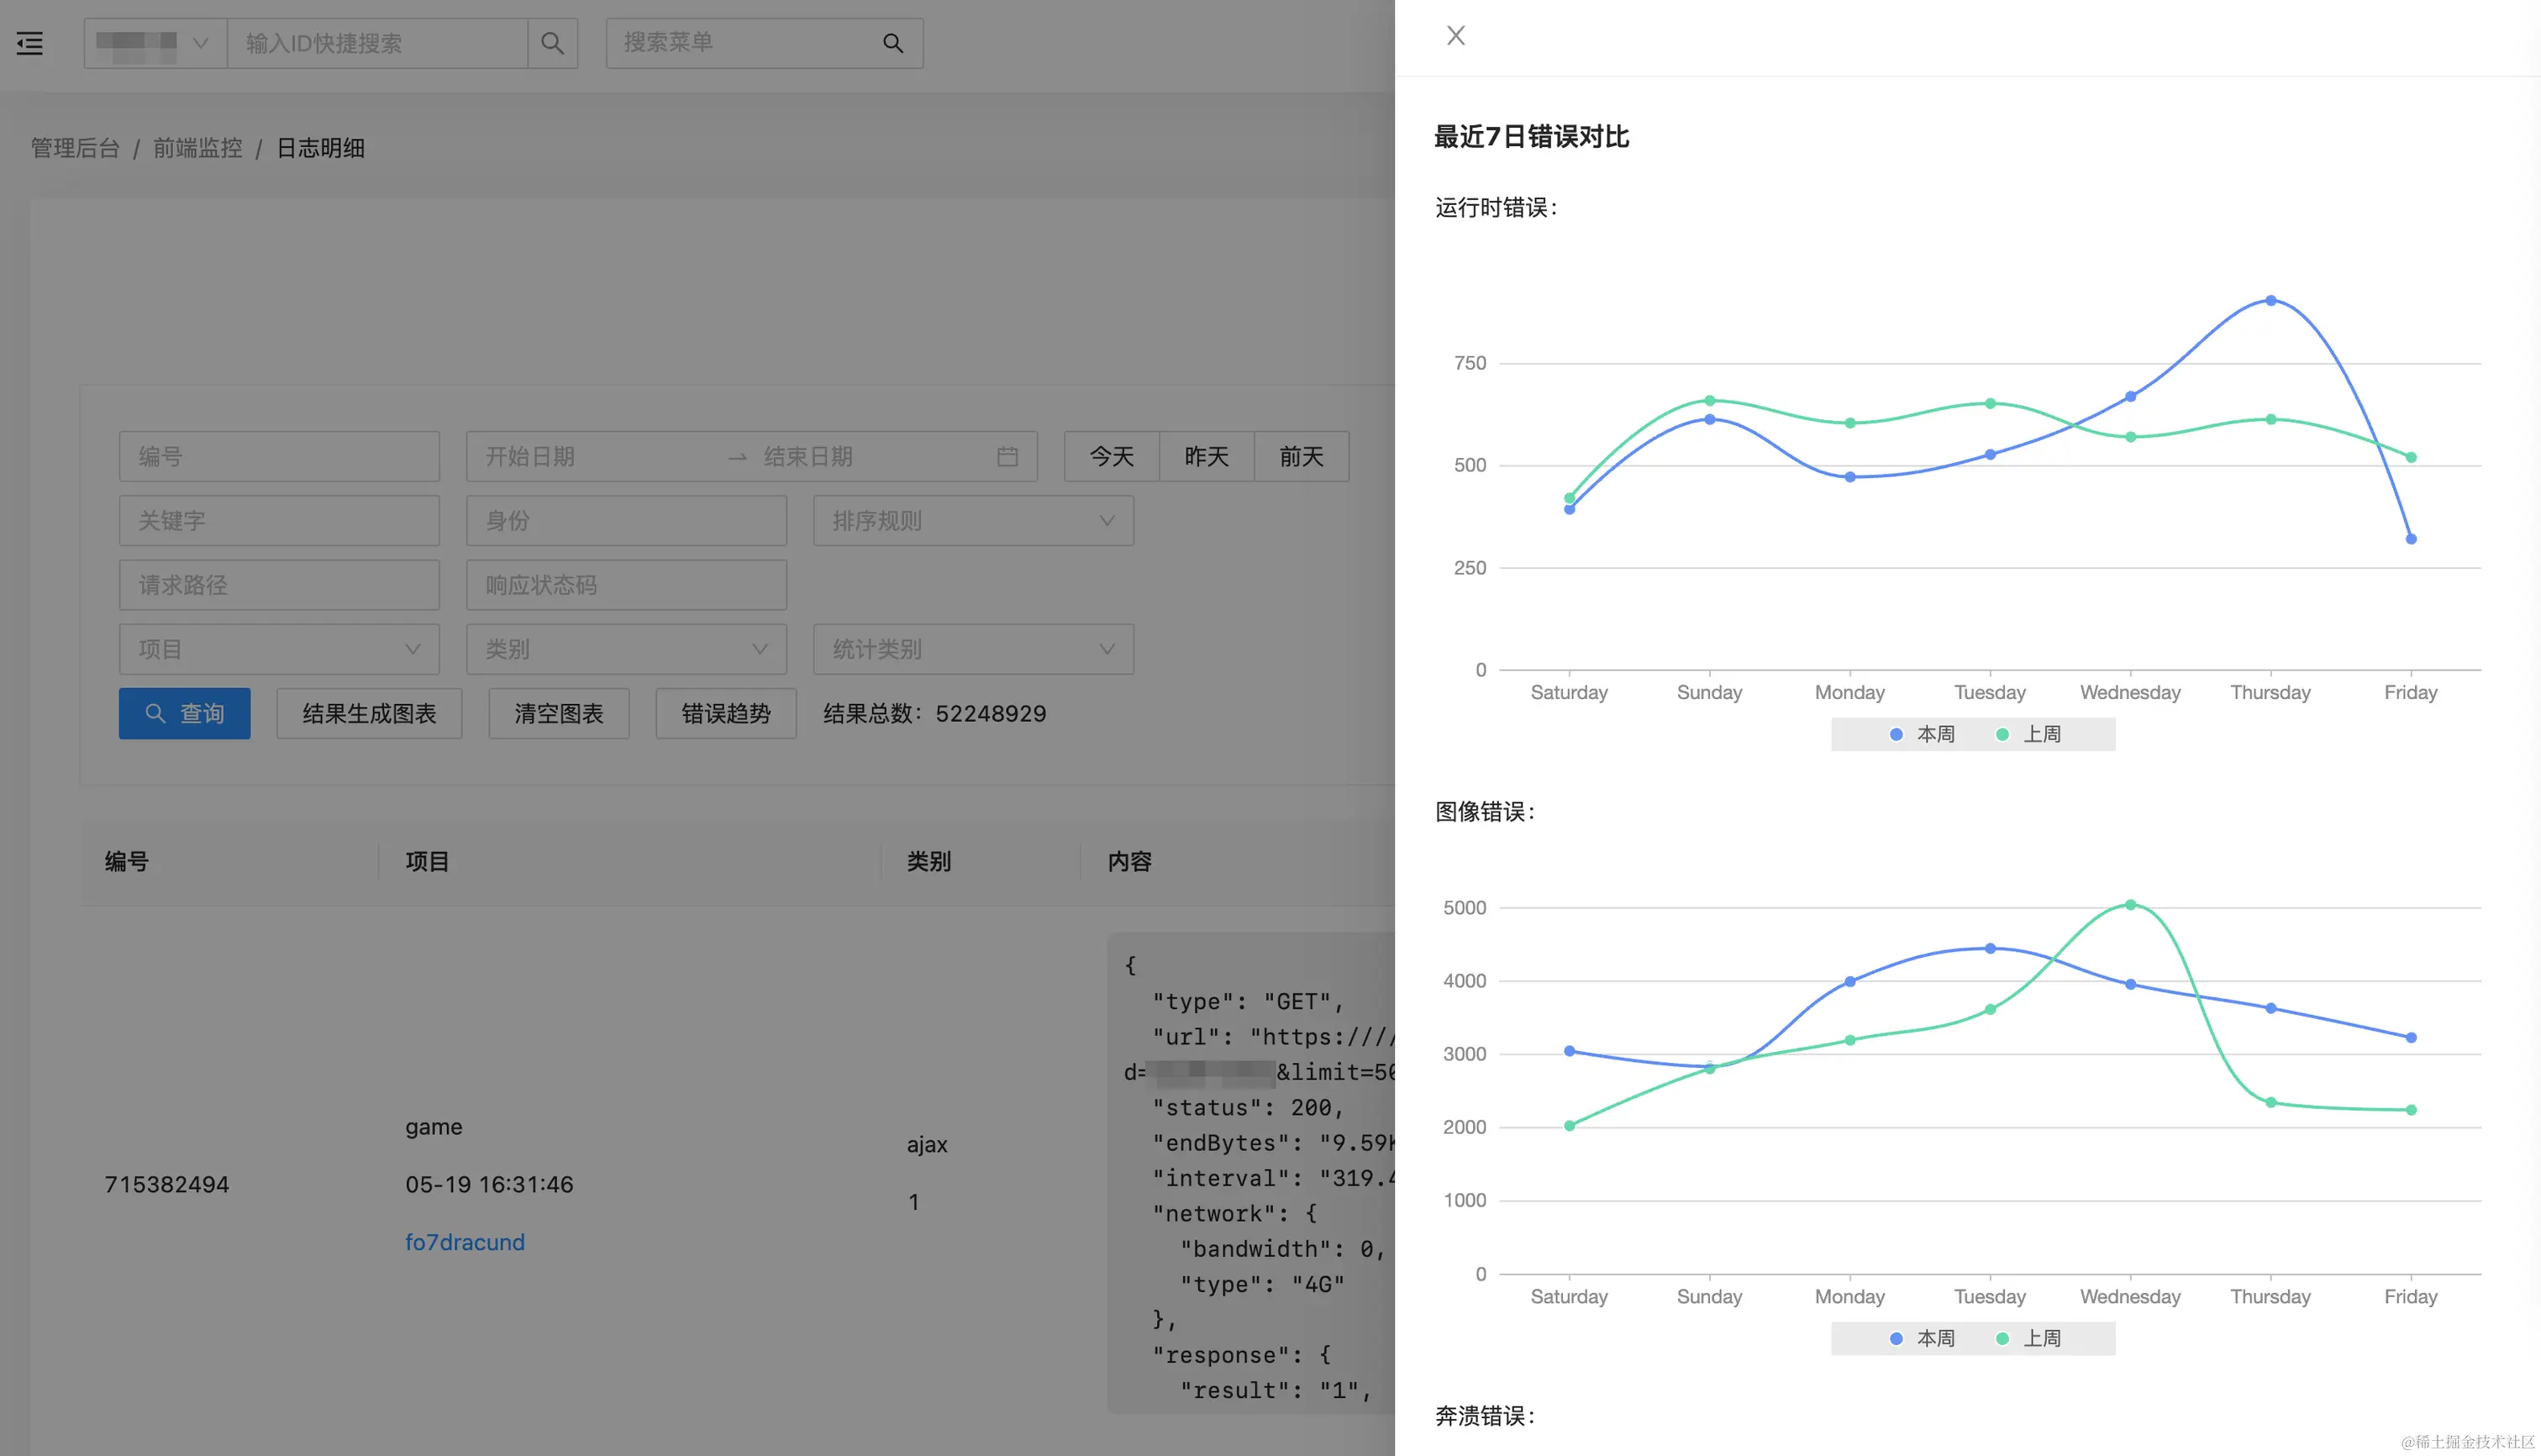2541x1456 pixels.
Task: Open the fo7dracund link
Action: 464,1242
